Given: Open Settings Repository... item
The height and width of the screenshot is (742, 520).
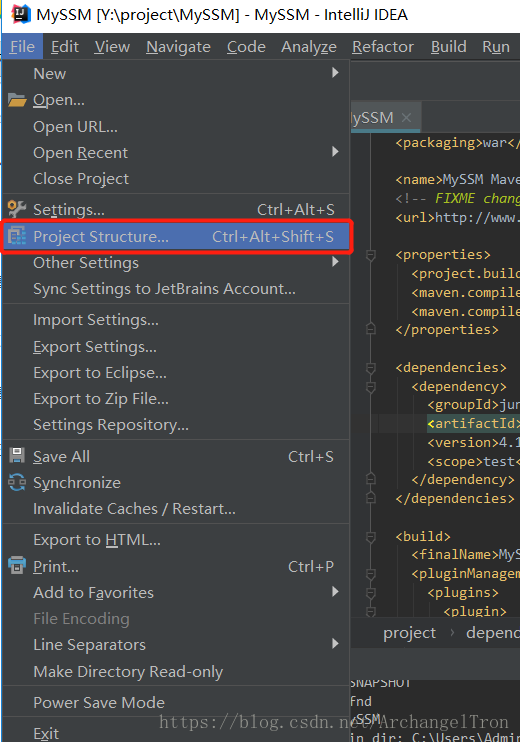Looking at the screenshot, I should coord(176,424).
